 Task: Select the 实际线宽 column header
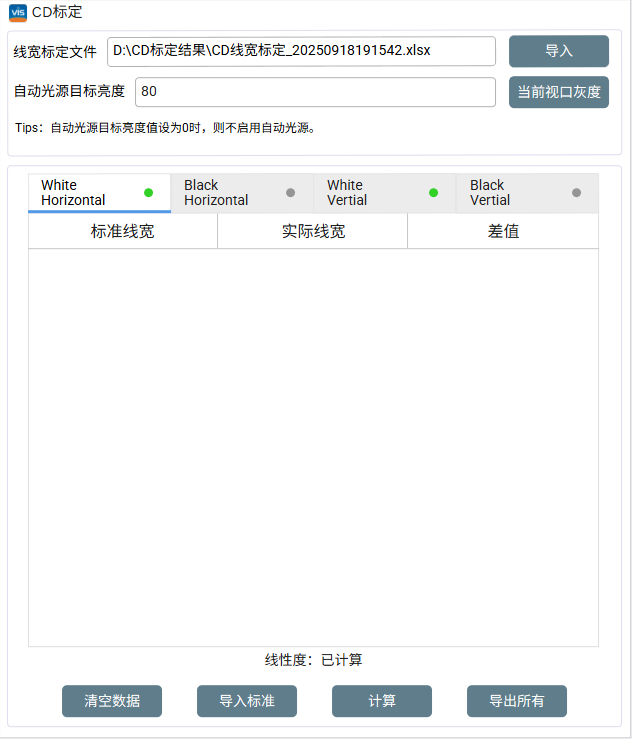pos(313,231)
